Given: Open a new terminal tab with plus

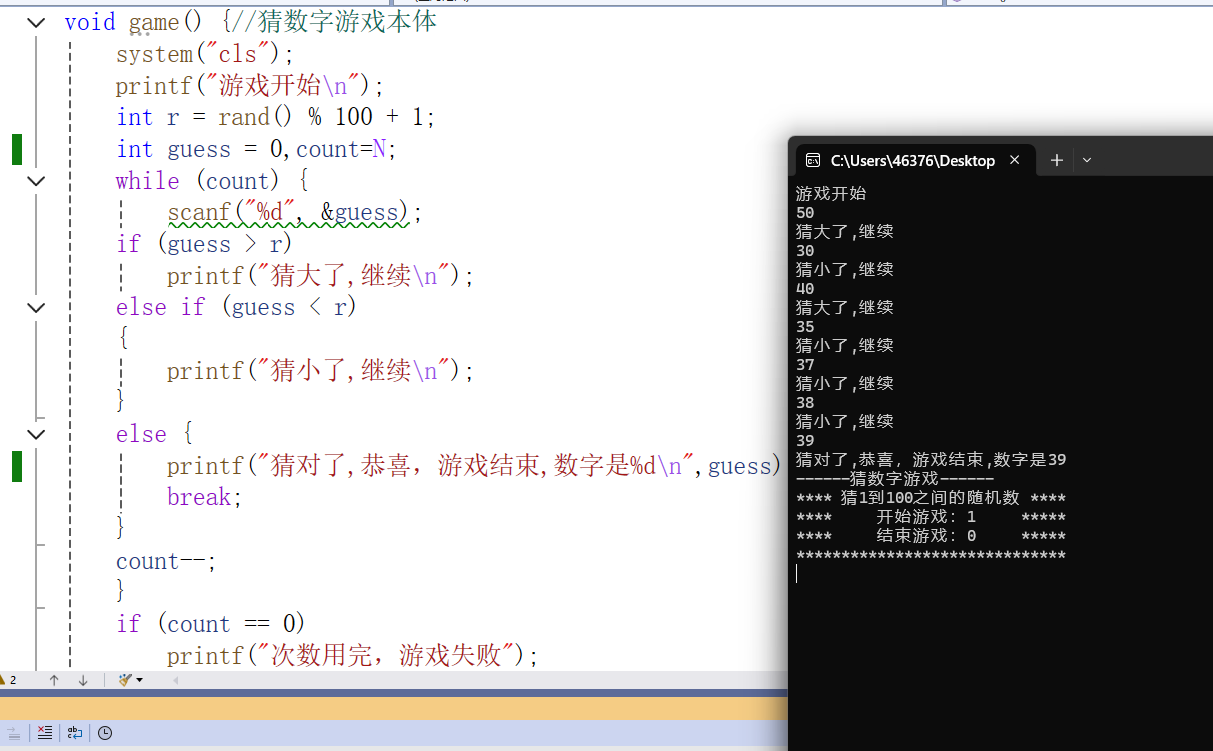Looking at the screenshot, I should point(1056,160).
